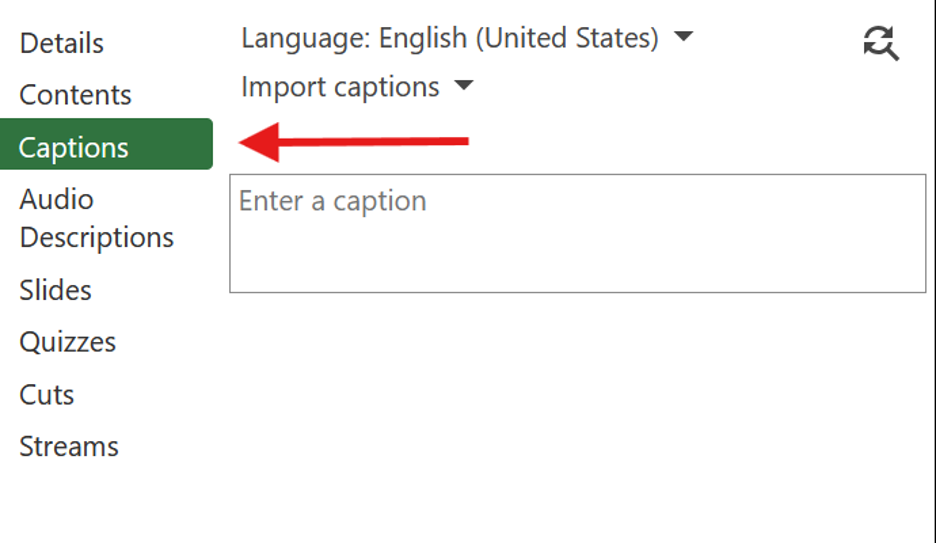Image resolution: width=936 pixels, height=544 pixels.
Task: Click blank panel space below caption box
Action: [x=577, y=410]
